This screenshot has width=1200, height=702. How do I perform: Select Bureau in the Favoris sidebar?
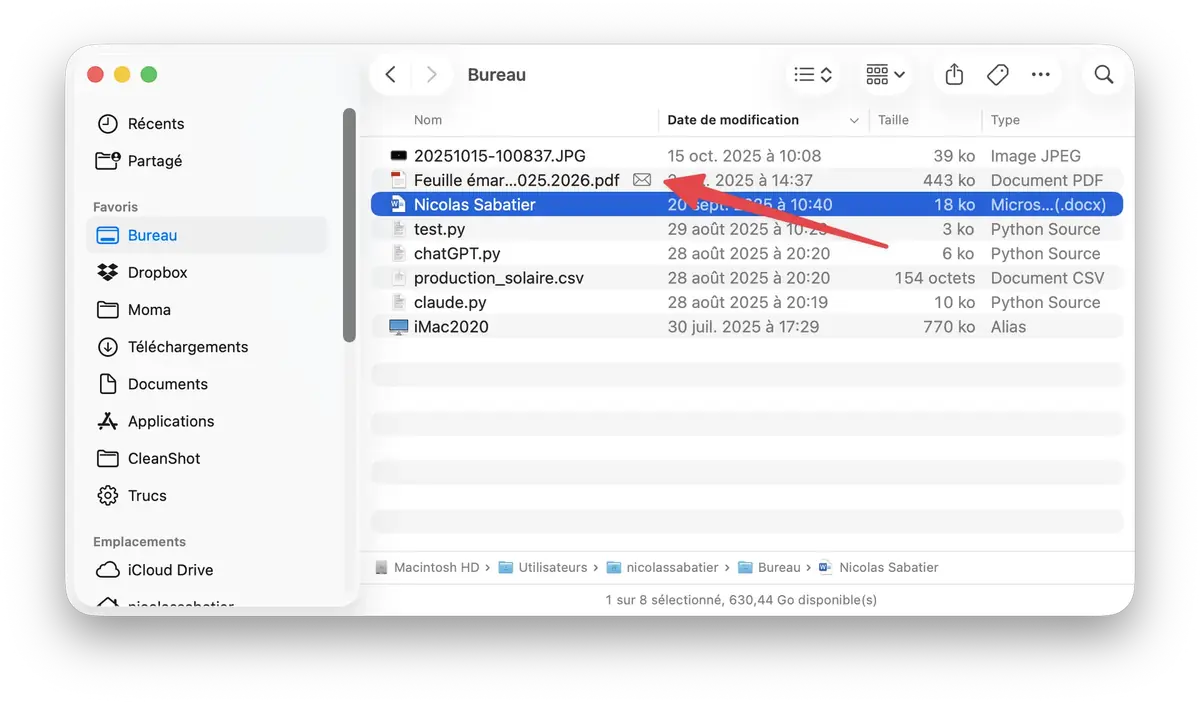(151, 235)
